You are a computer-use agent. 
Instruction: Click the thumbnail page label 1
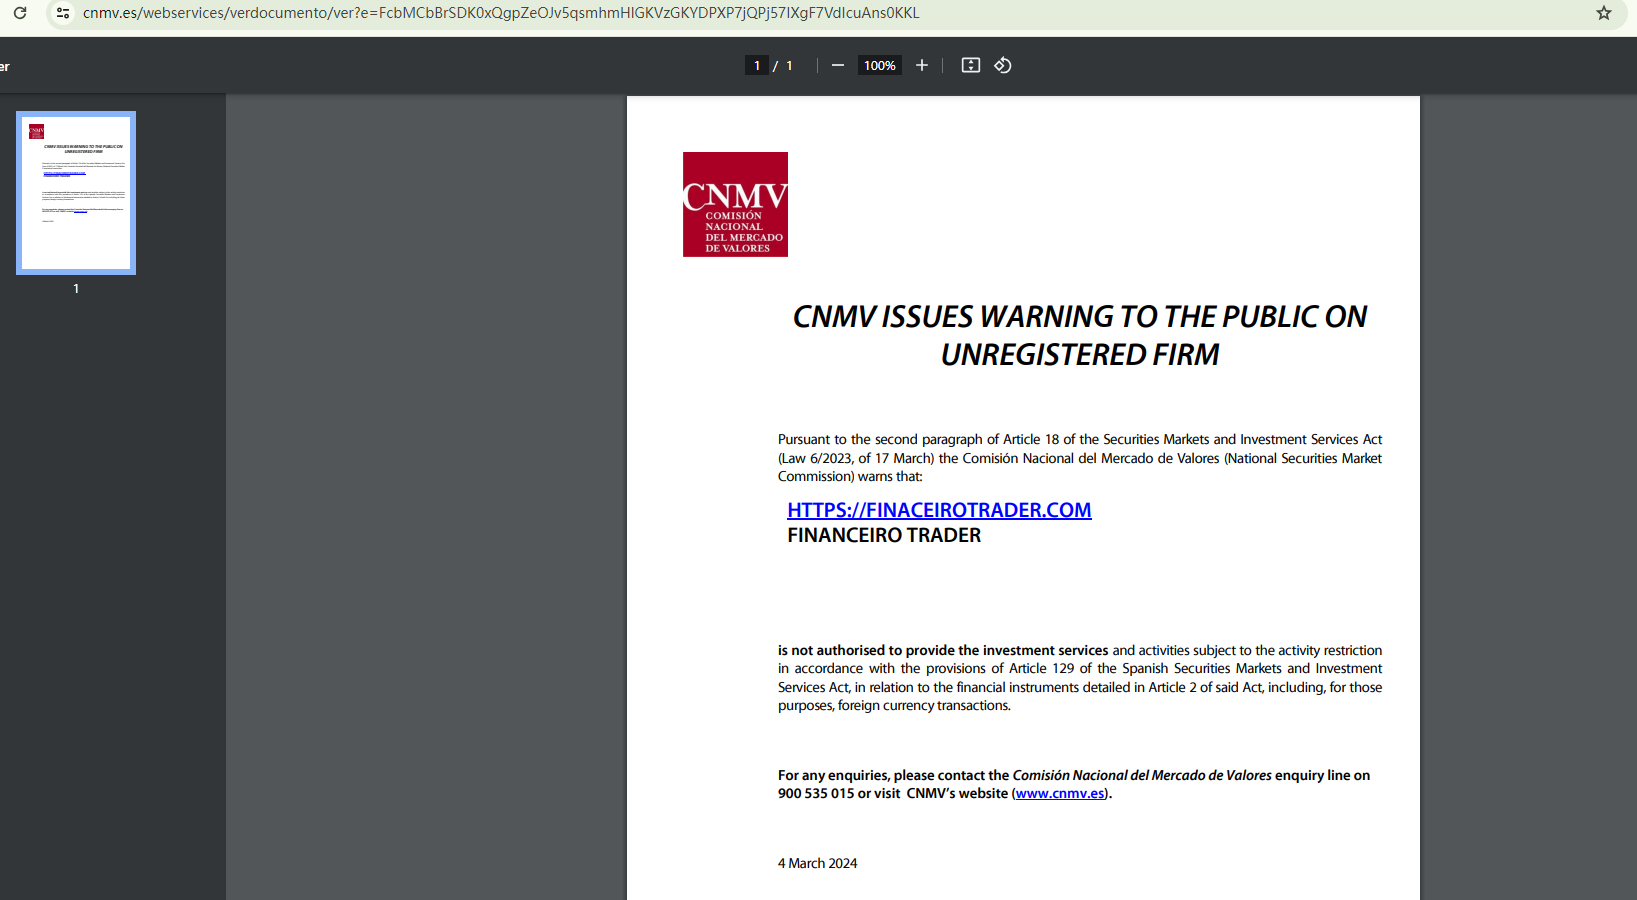(76, 288)
